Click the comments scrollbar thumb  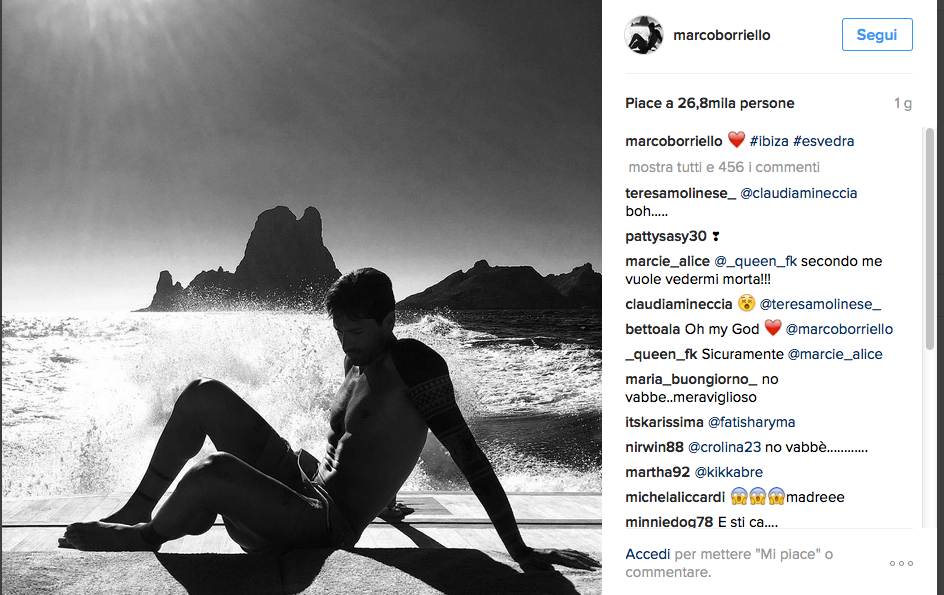click(x=929, y=238)
